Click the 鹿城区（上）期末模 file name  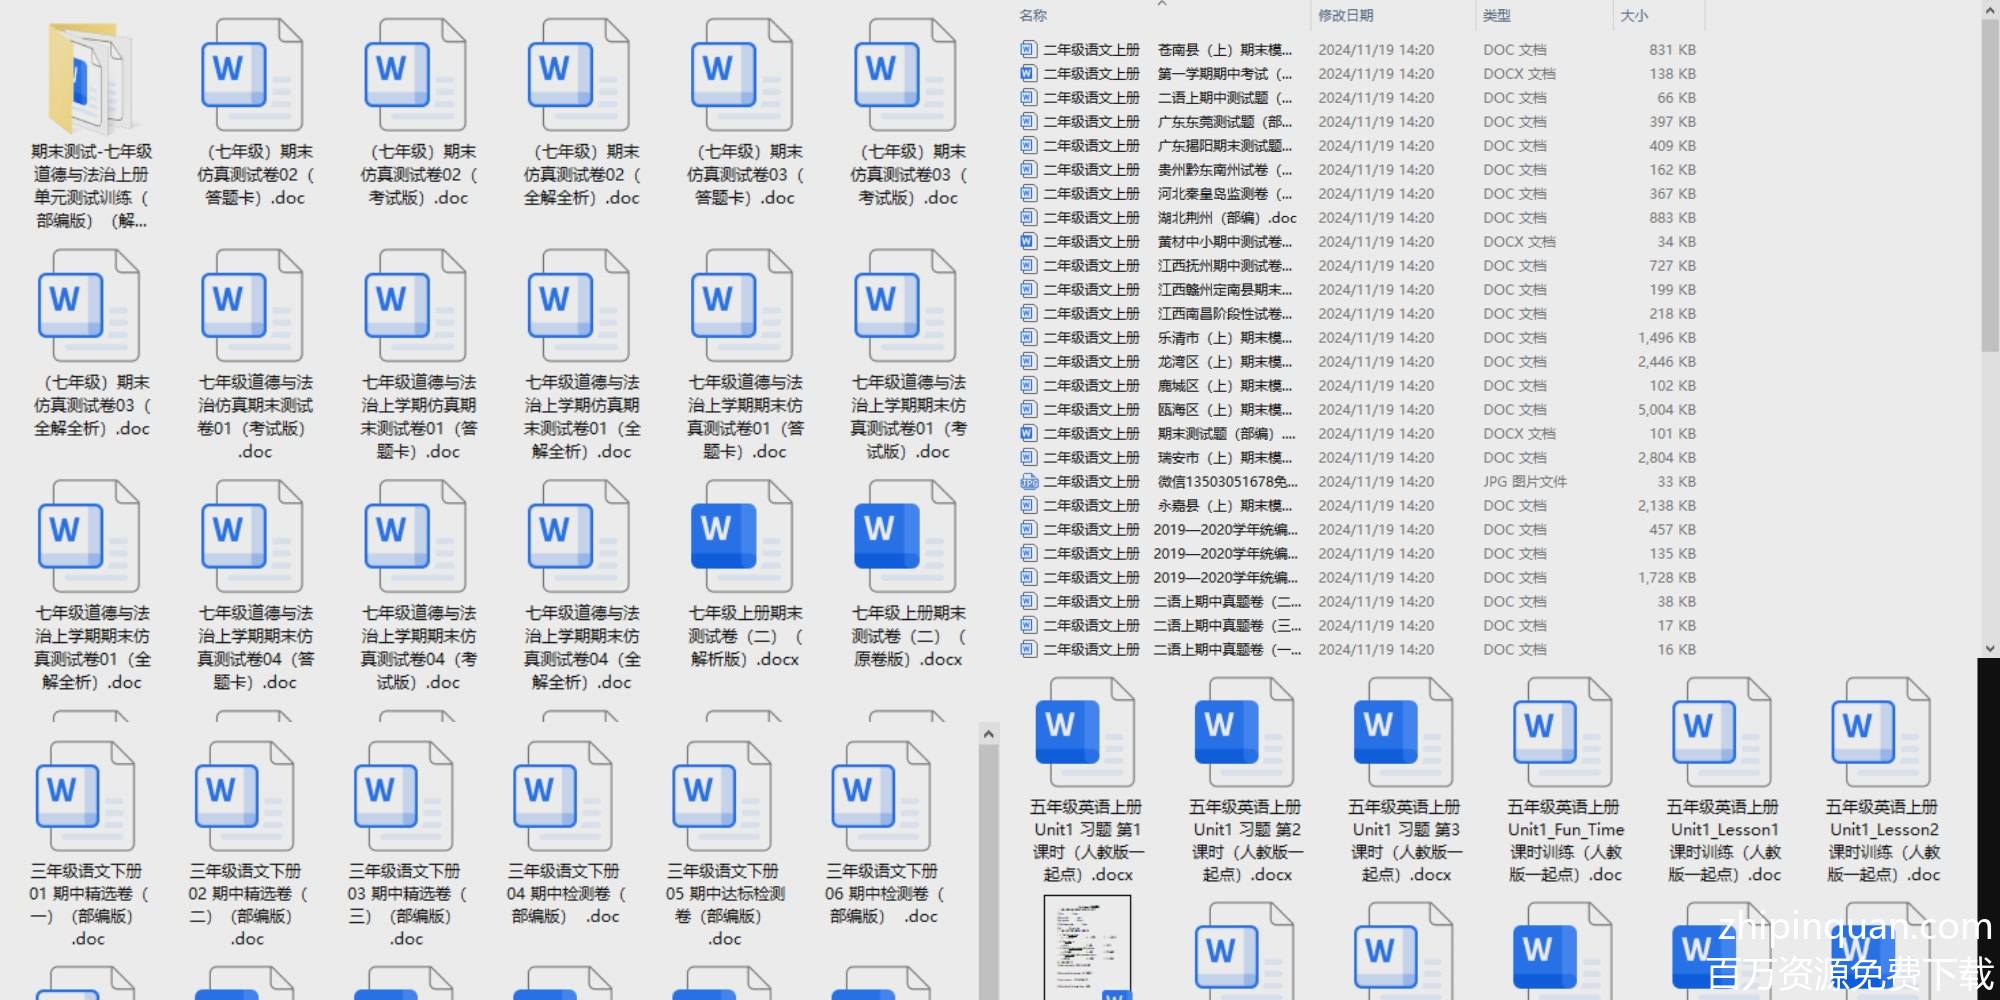pos(1225,385)
